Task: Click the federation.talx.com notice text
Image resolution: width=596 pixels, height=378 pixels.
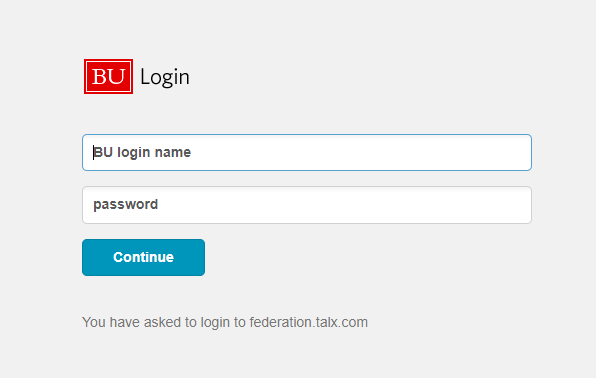Action: pyautogui.click(x=225, y=322)
